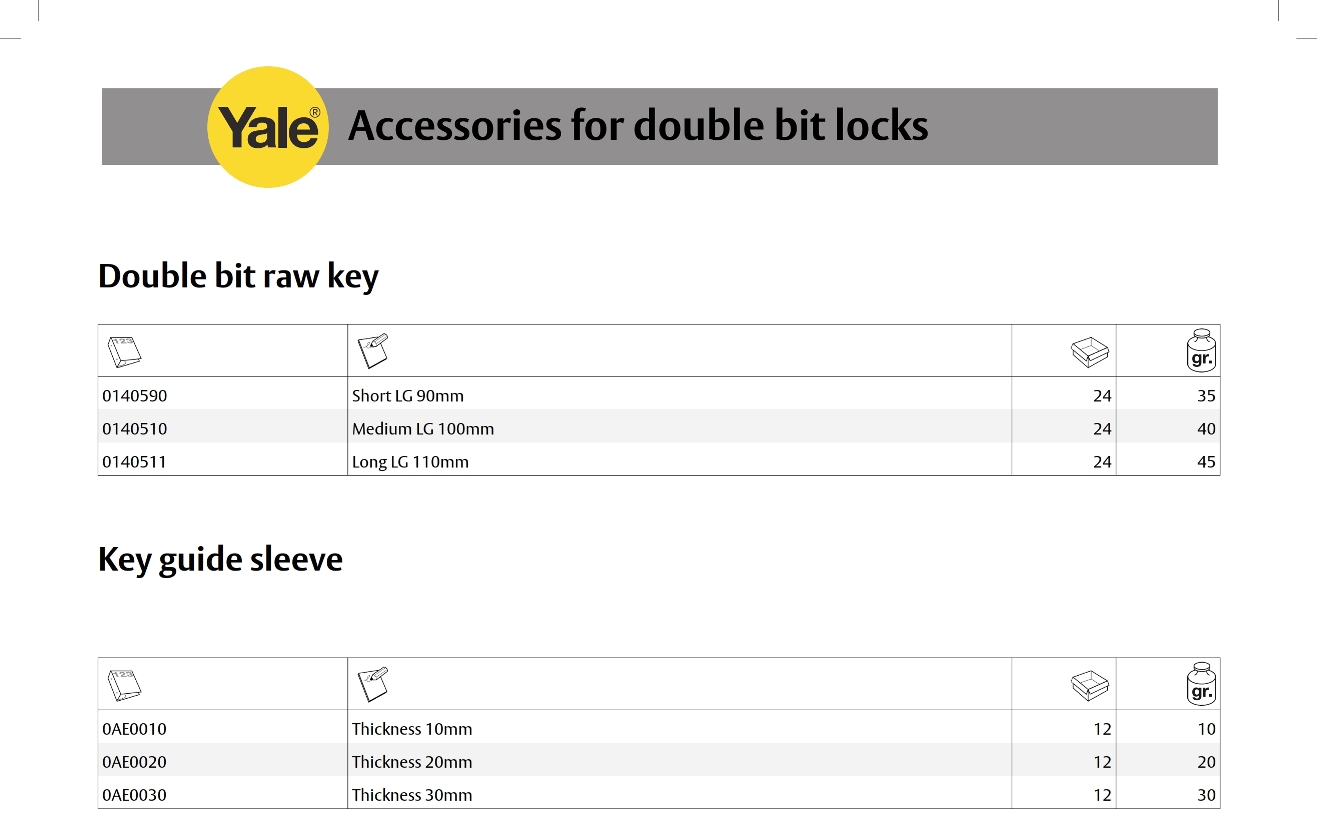Select article code 0140510
Viewport: 1317px width, 838px height.
tap(135, 429)
